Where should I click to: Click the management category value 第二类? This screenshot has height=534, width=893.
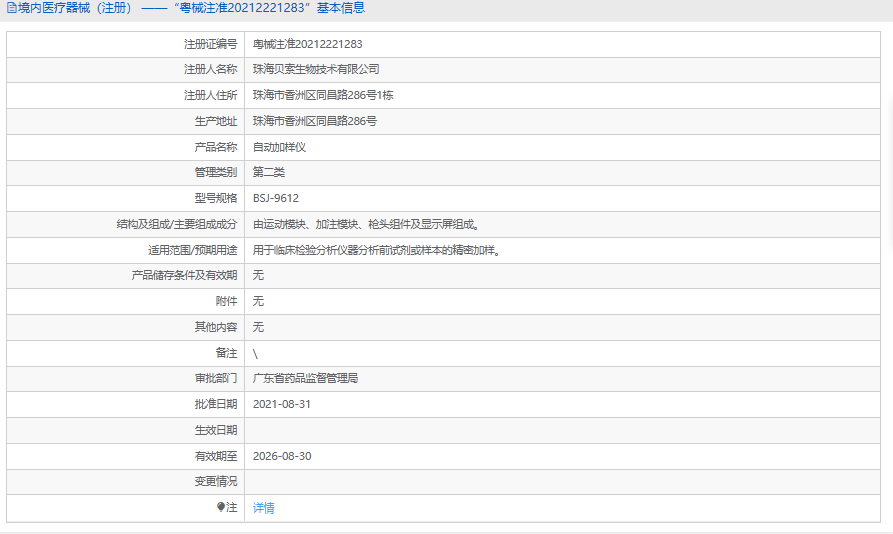click(x=269, y=172)
